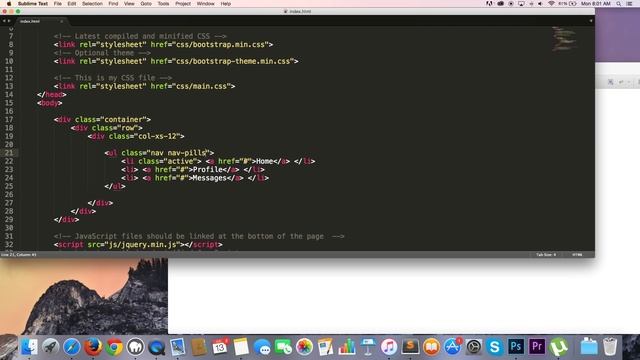This screenshot has height=360, width=640.
Task: Open Numbers bar-chart icon in dock
Action: point(347,347)
